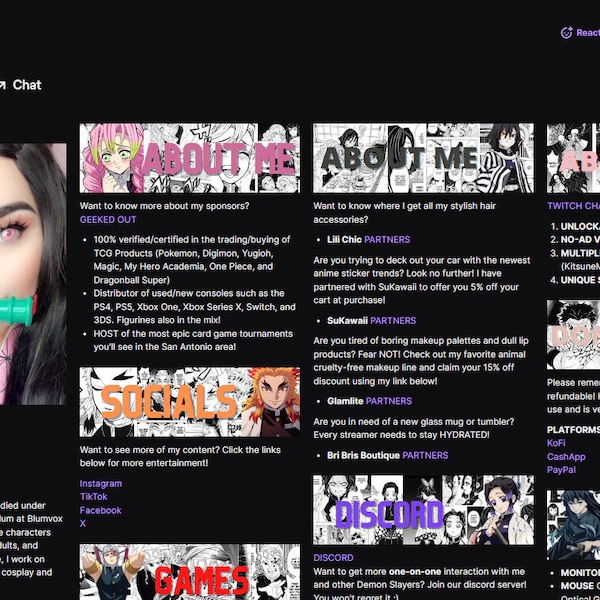600x600 pixels.
Task: Click the partially visible DON... banner
Action: (573, 335)
